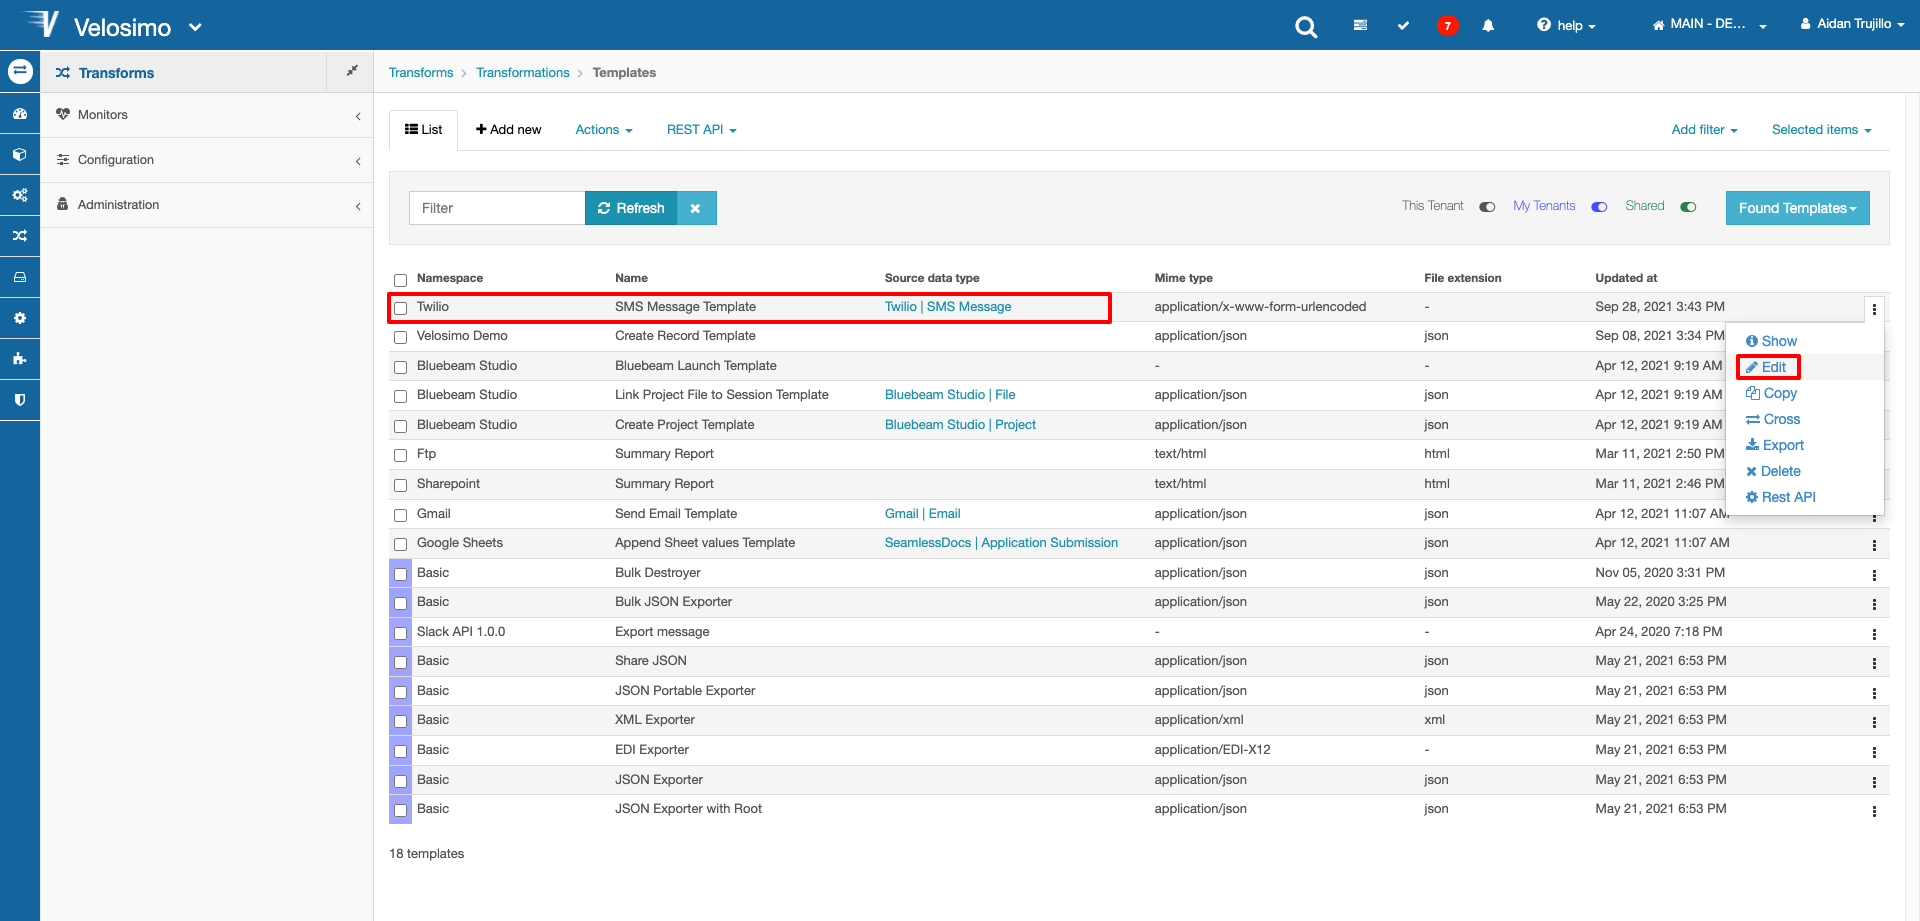Open the single cog icon in left sidebar
This screenshot has height=921, width=1920.
(x=20, y=318)
